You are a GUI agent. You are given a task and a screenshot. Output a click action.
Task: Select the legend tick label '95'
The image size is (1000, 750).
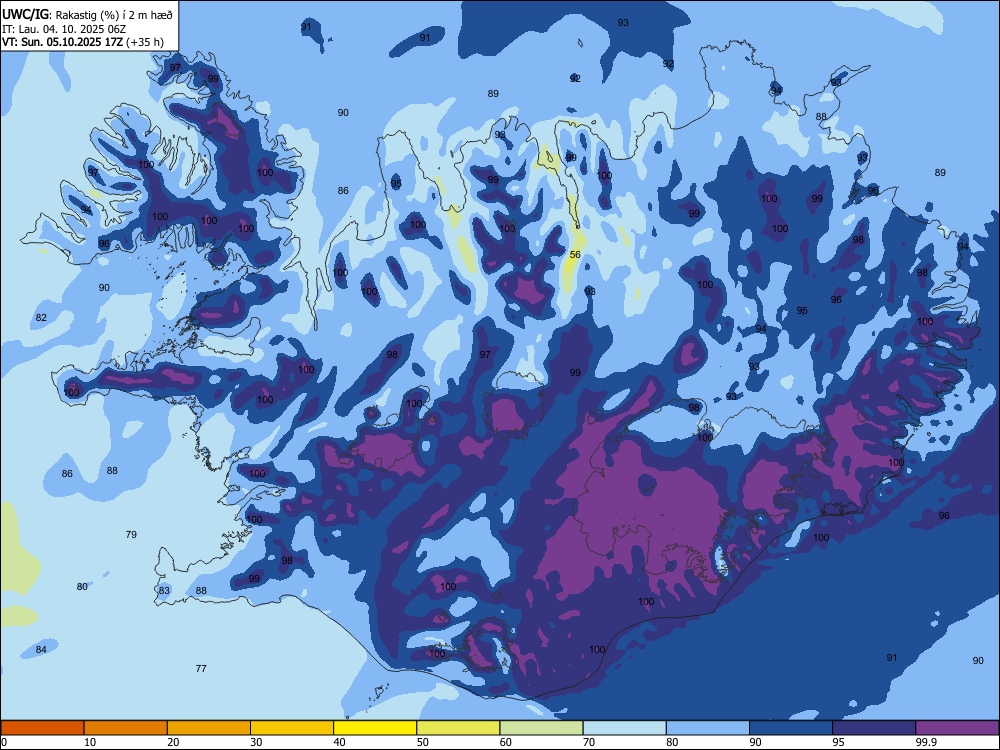[x=839, y=742]
